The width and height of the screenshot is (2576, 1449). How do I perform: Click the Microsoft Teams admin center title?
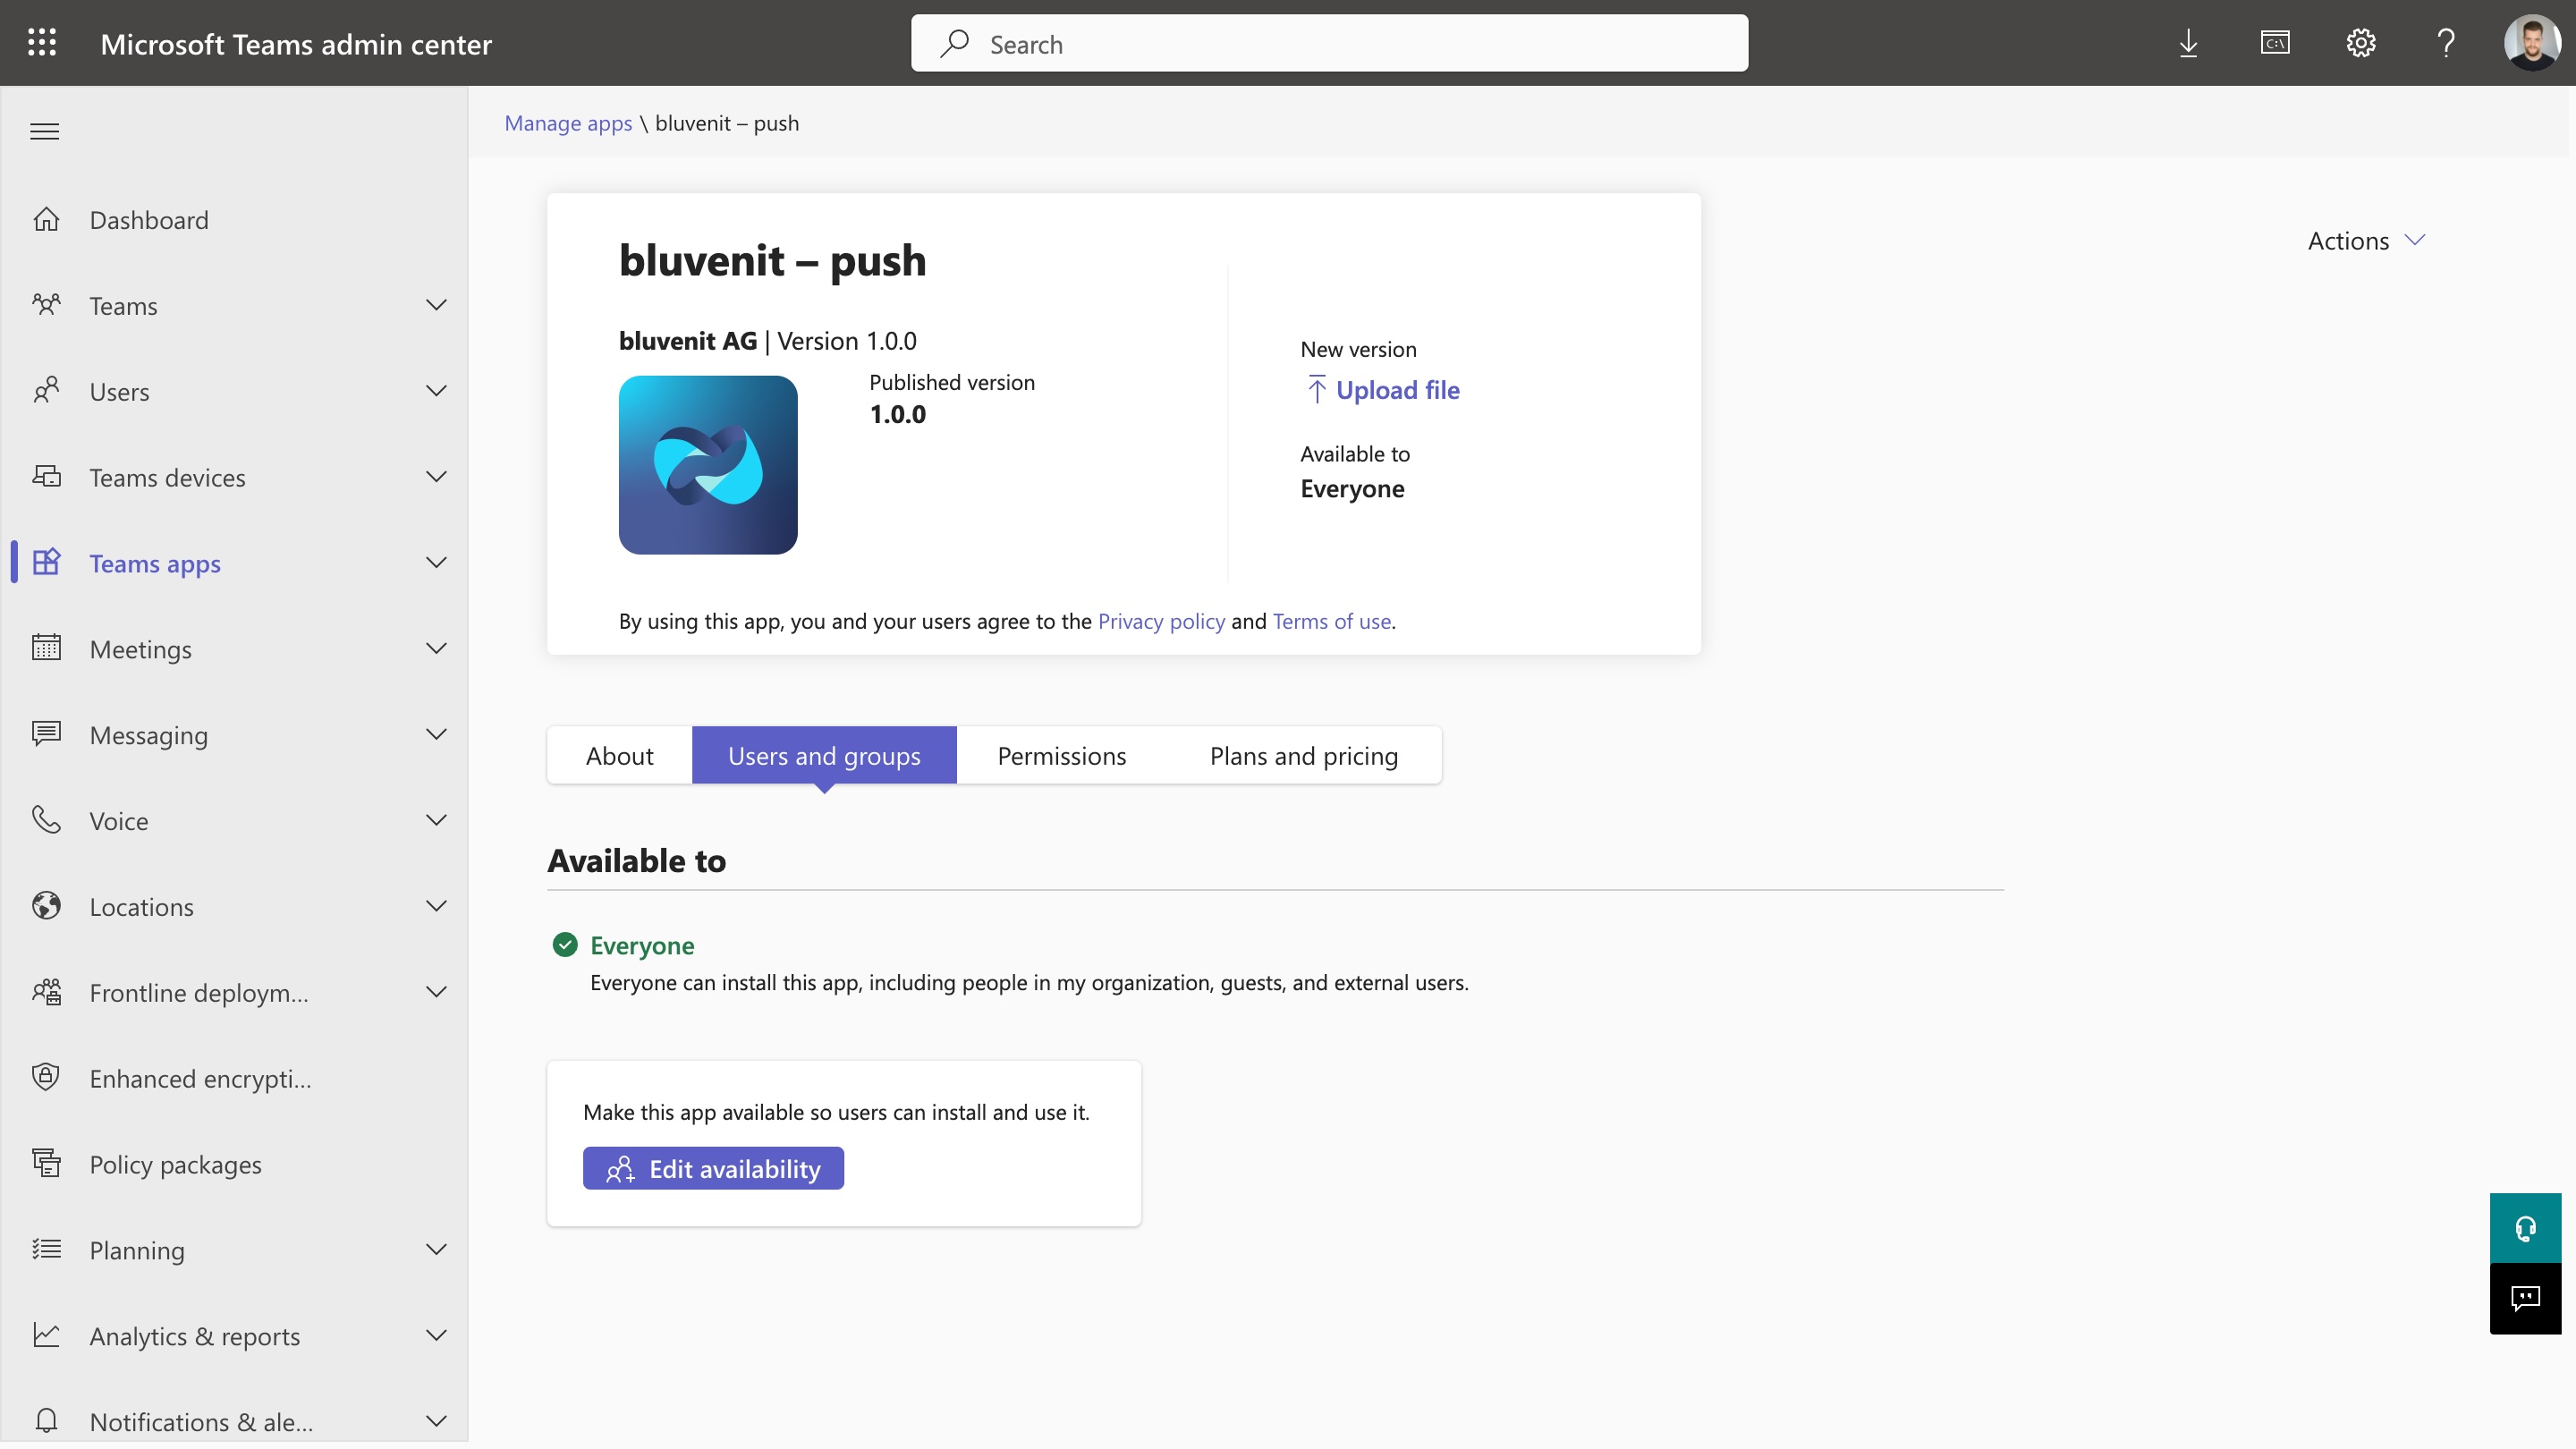tap(296, 44)
